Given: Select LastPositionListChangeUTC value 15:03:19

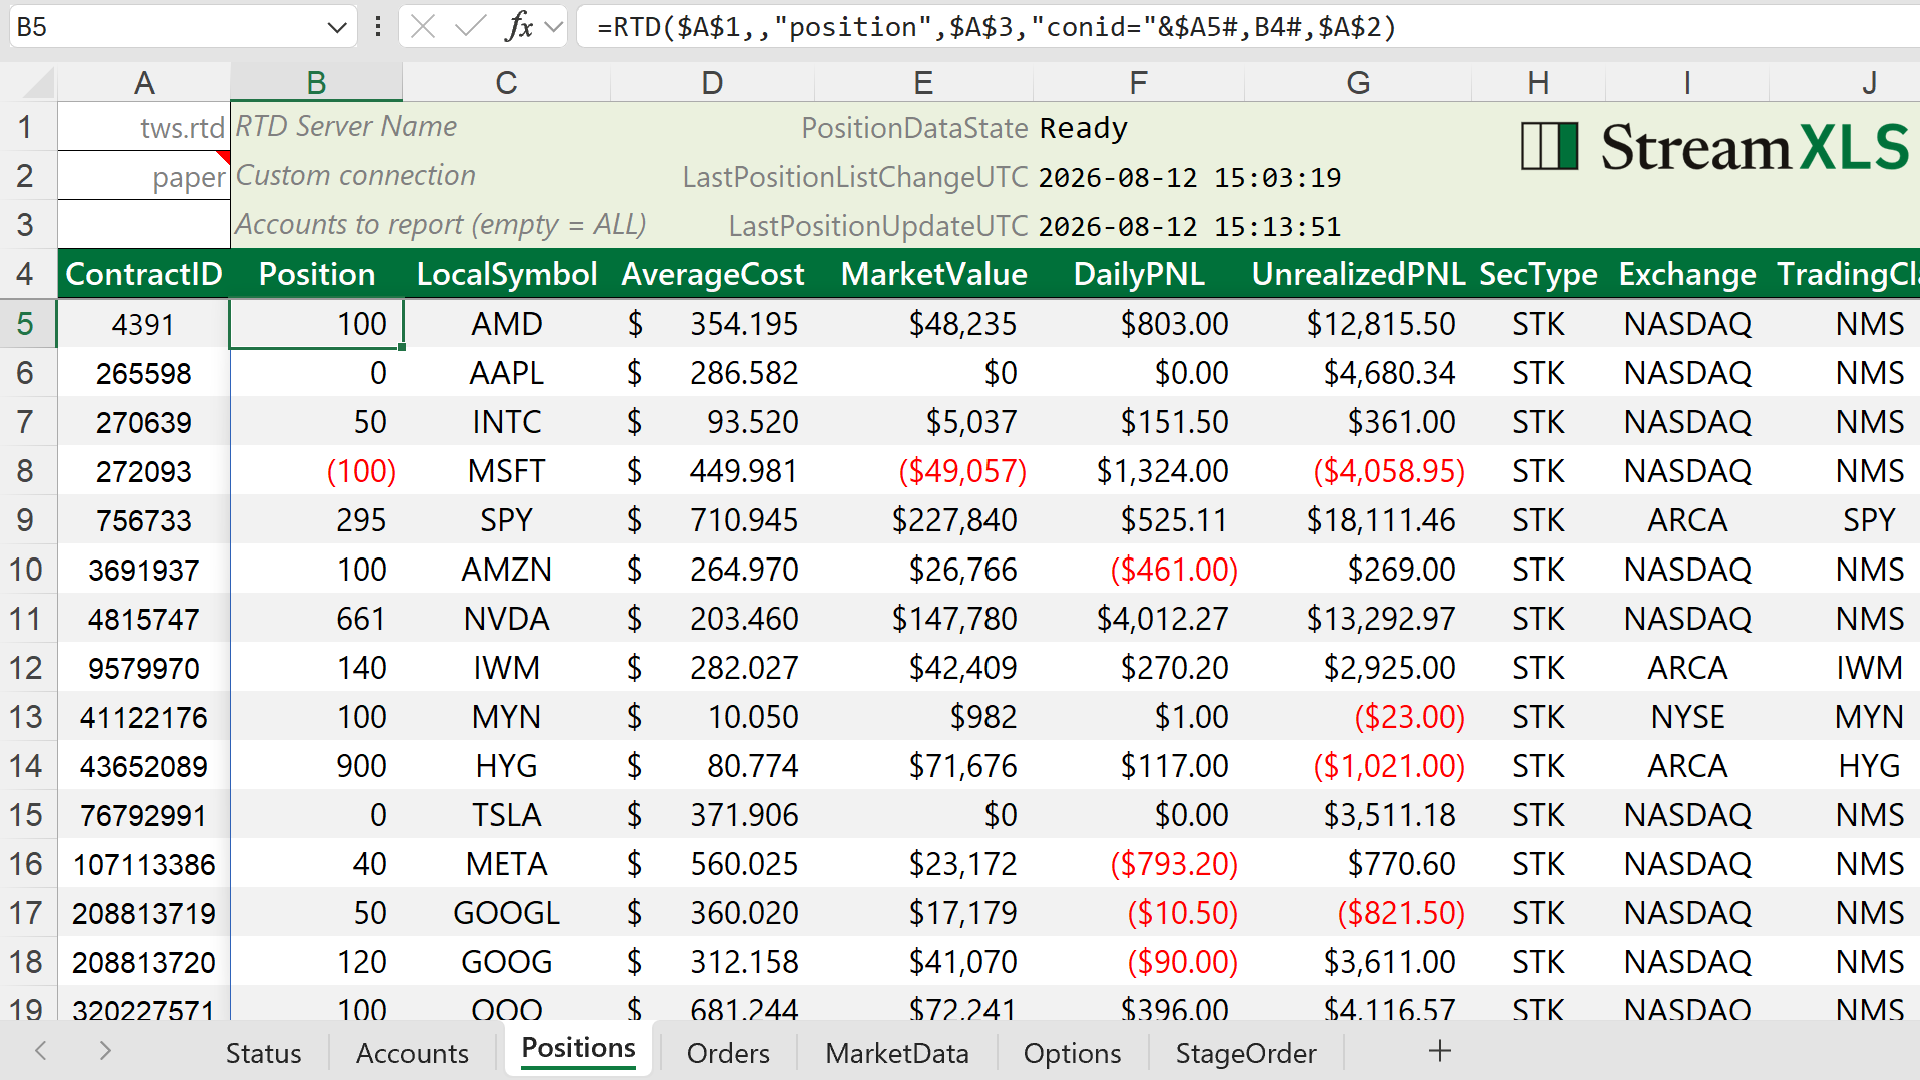Looking at the screenshot, I should (x=1190, y=177).
